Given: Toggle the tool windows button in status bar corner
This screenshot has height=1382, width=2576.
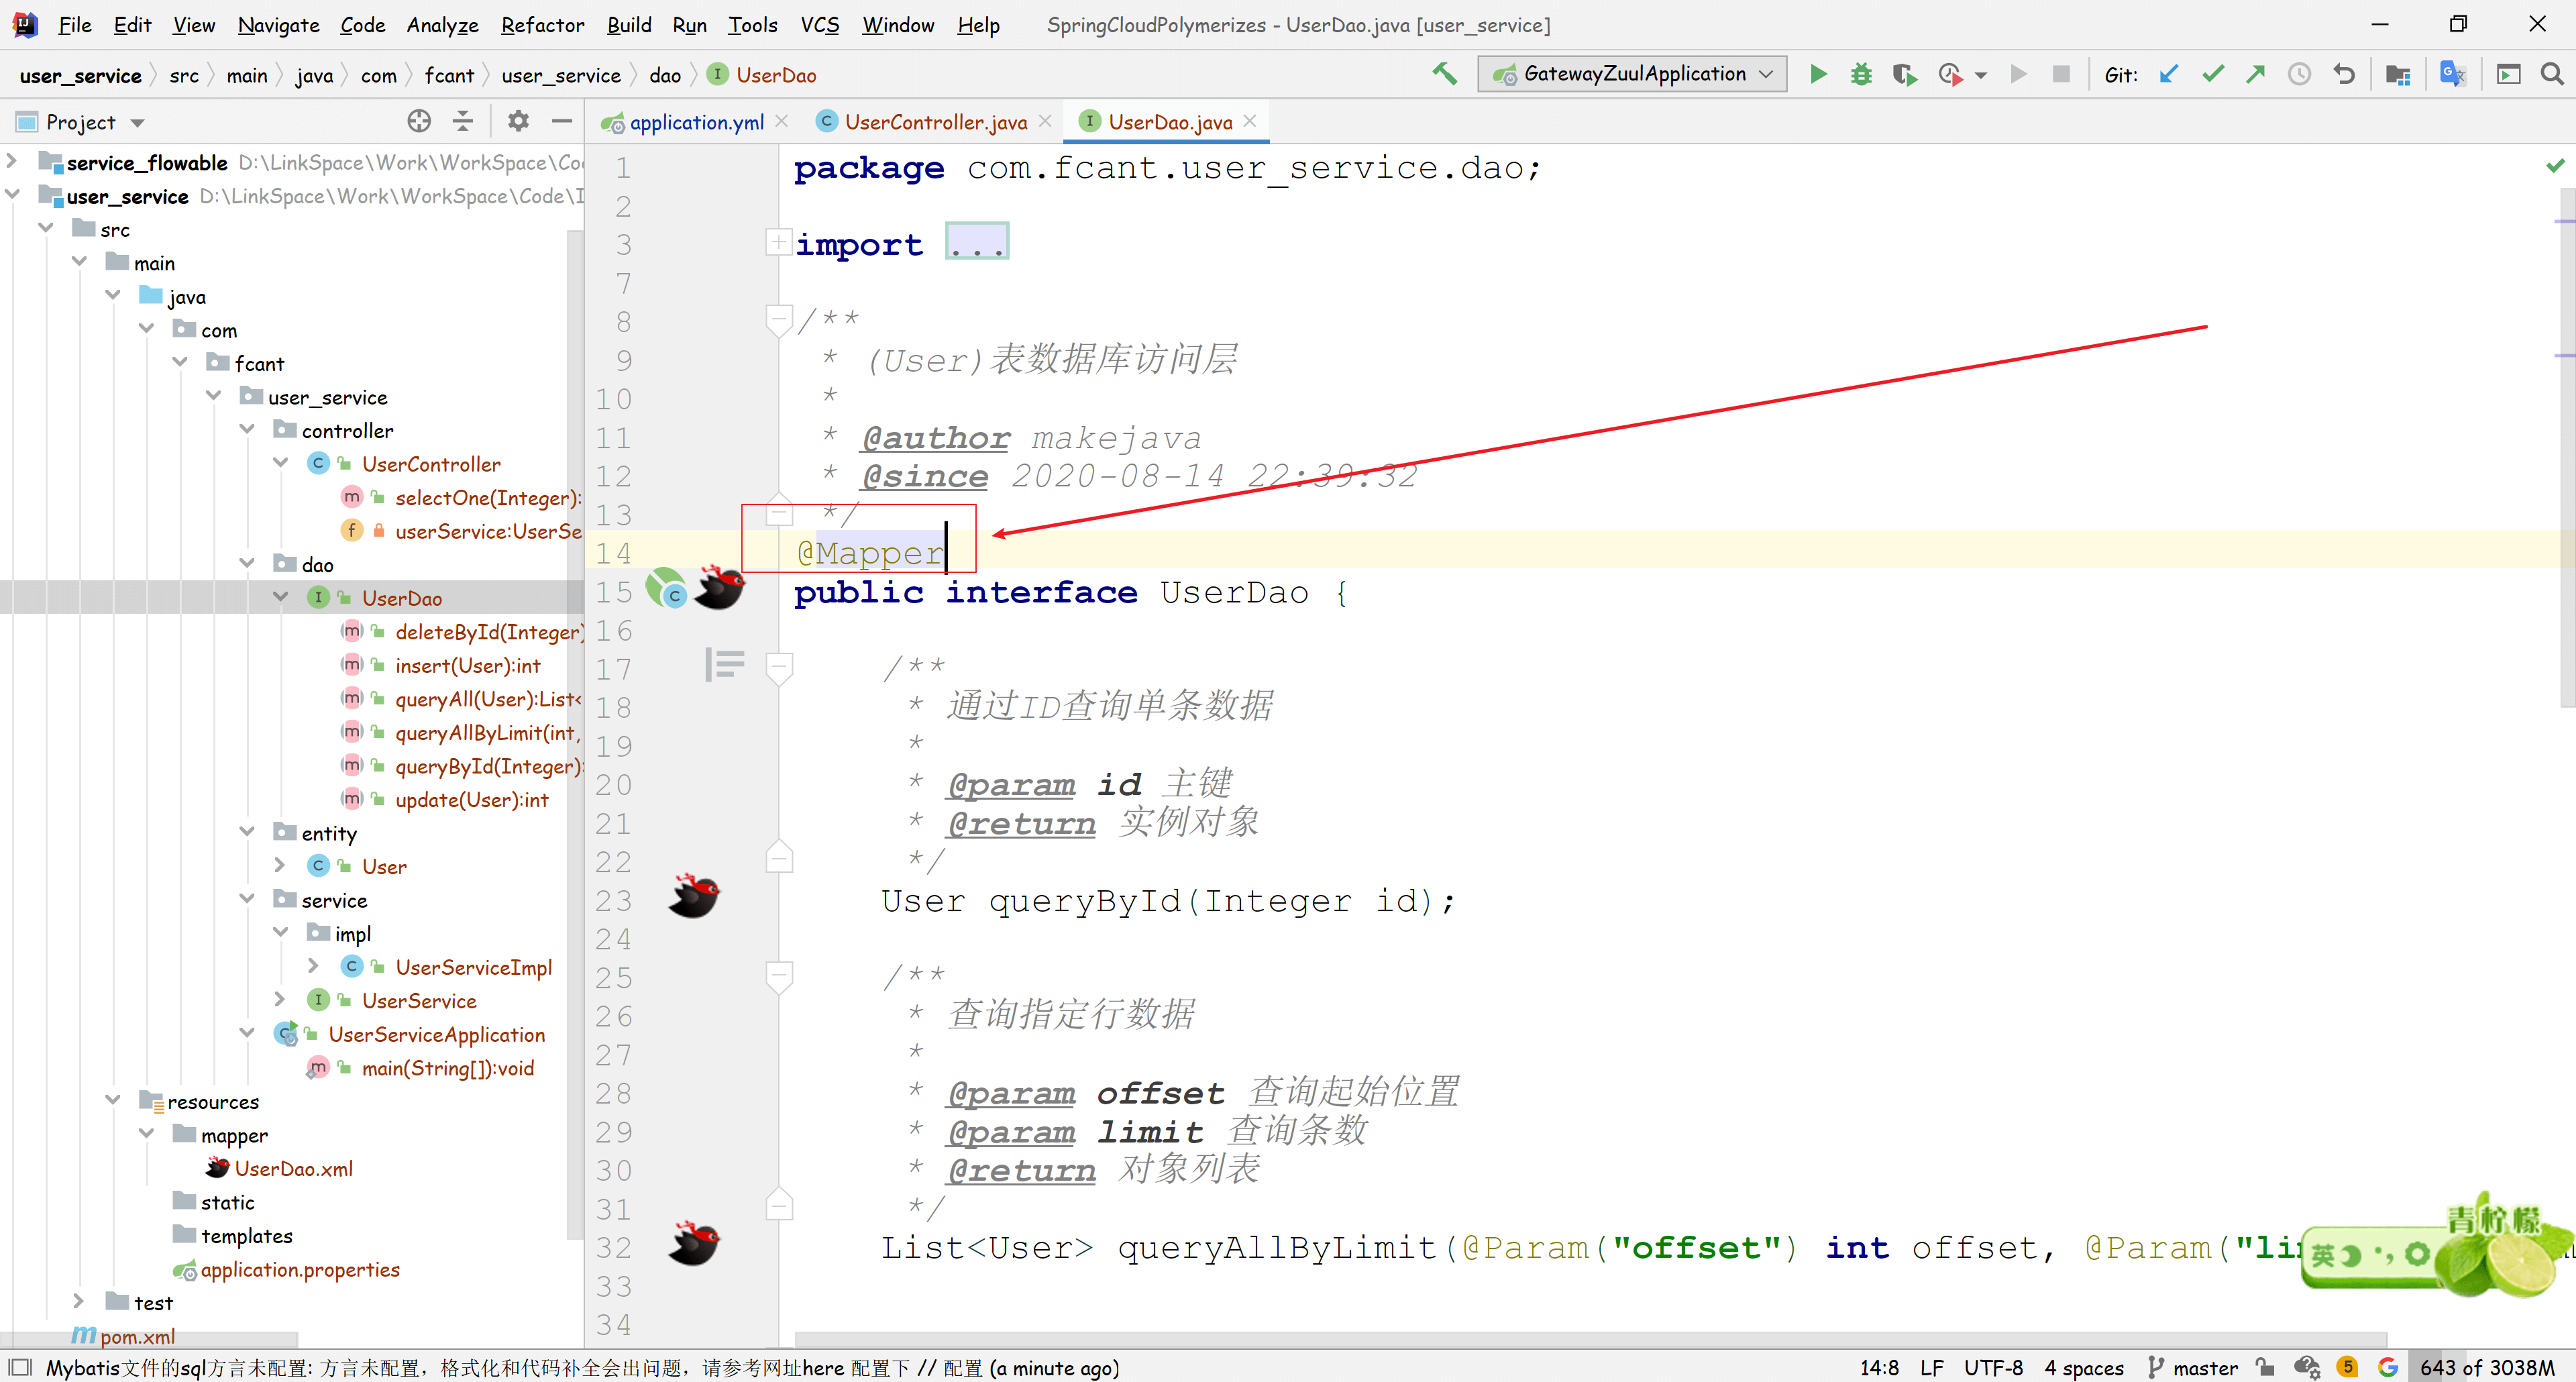Looking at the screenshot, I should (20, 1367).
